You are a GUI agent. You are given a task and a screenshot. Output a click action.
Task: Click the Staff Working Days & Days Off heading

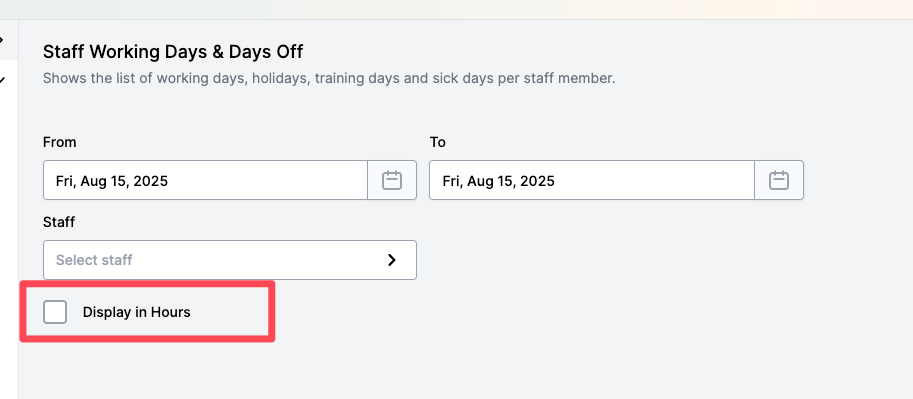pyautogui.click(x=173, y=52)
